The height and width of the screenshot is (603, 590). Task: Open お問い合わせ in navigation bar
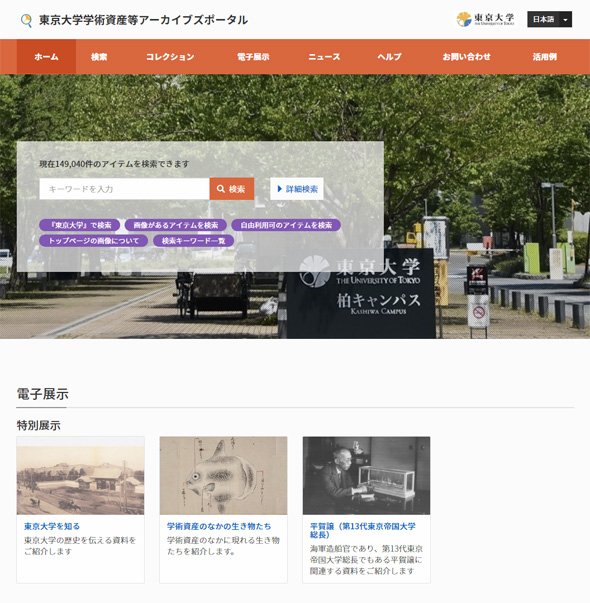click(x=466, y=57)
